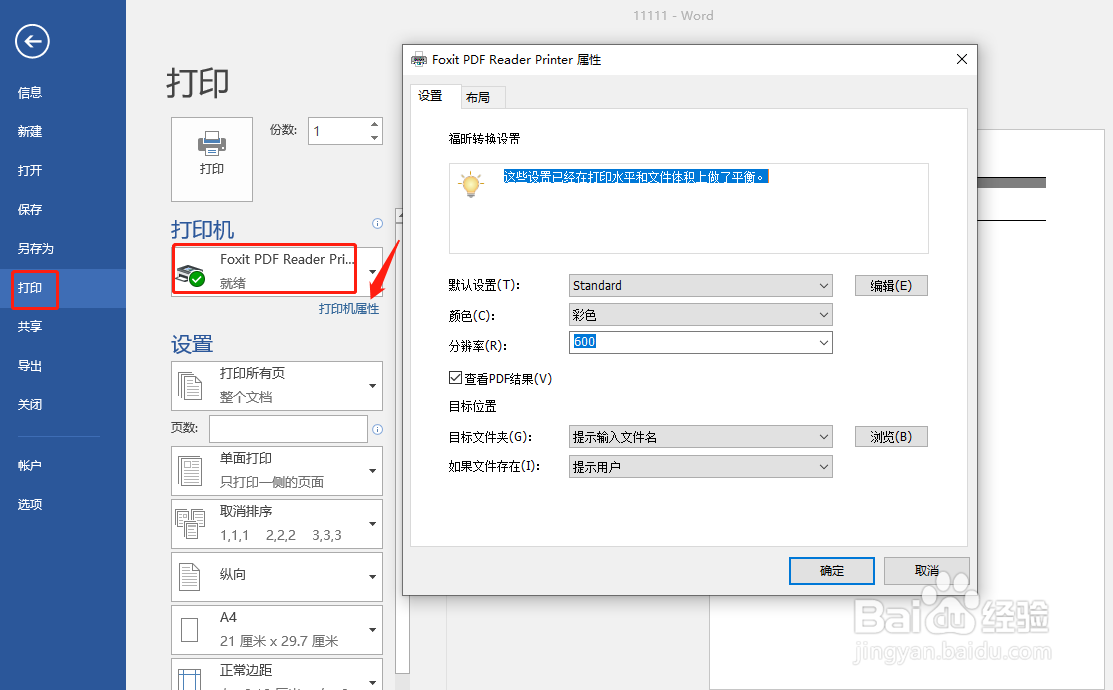Click the printer icon in dialog title bar

click(x=419, y=60)
